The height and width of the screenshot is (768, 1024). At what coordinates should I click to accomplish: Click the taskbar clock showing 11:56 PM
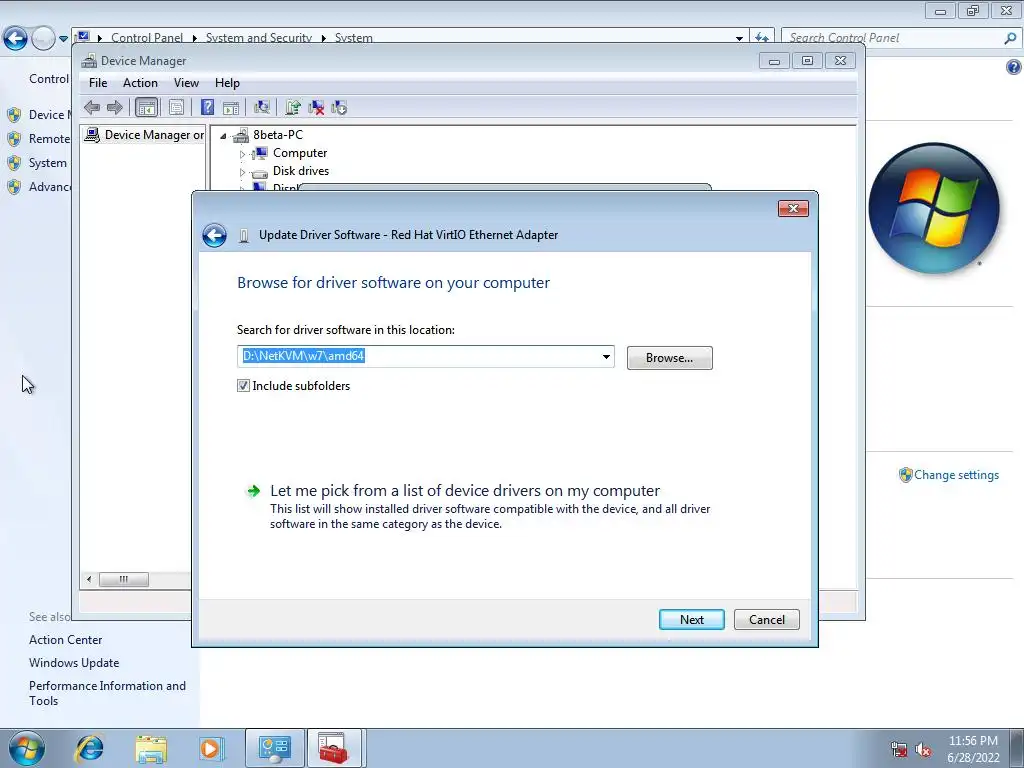point(973,741)
